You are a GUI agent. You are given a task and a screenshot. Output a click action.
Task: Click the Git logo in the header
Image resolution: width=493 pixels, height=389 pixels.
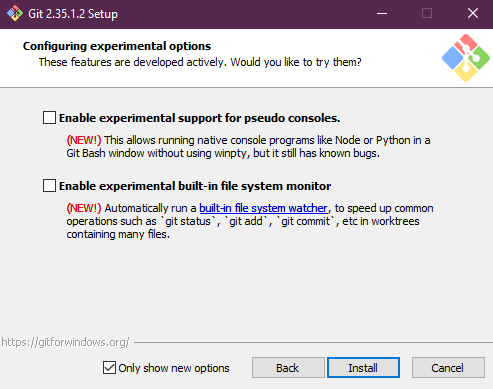pos(466,58)
